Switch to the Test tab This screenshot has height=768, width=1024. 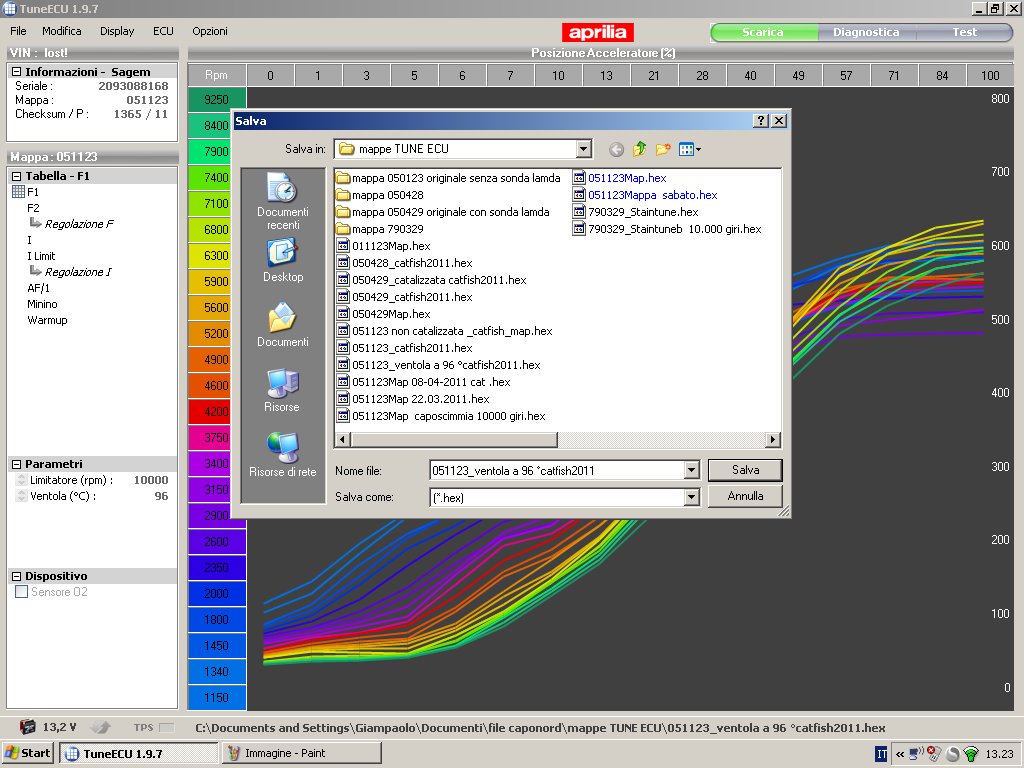pos(964,32)
